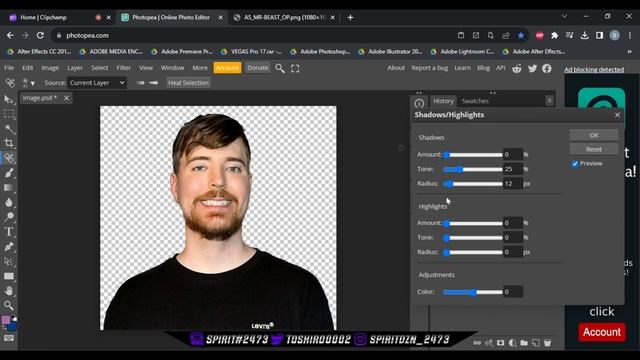Viewport: 640px width, 360px height.
Task: Switch to the History tab
Action: point(443,101)
